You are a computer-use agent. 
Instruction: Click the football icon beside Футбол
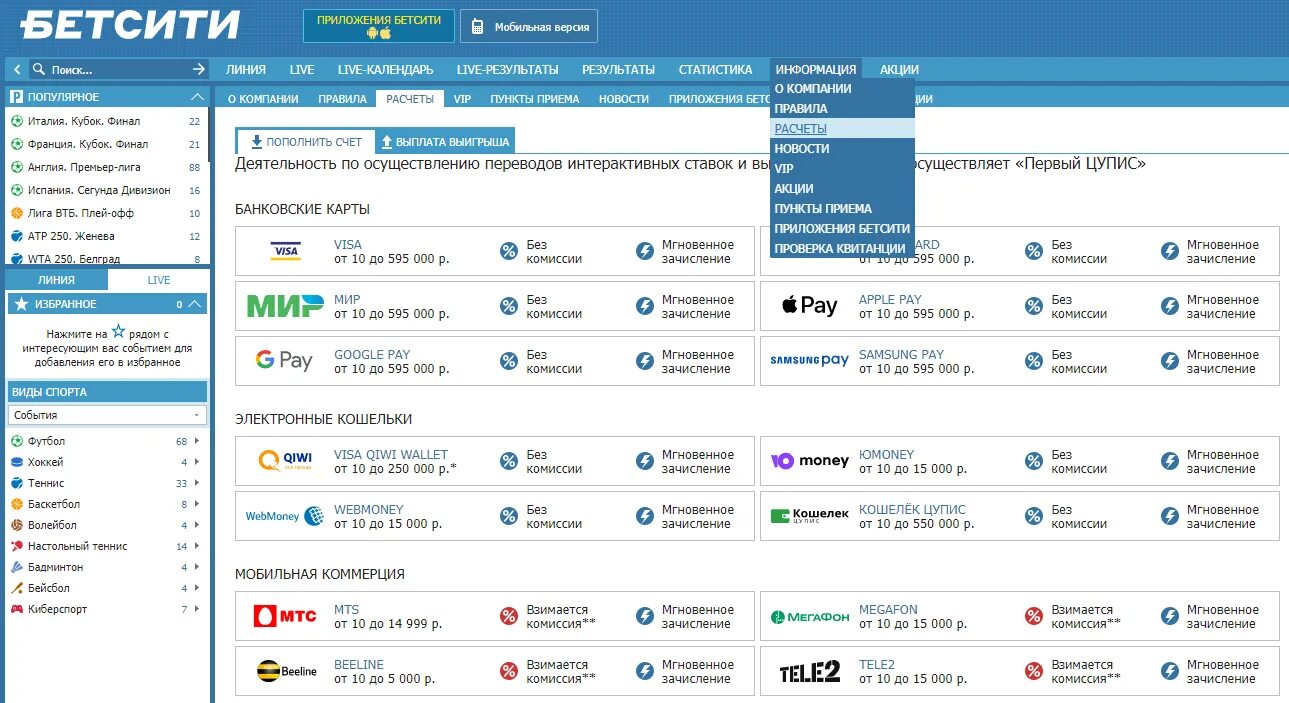[17, 441]
